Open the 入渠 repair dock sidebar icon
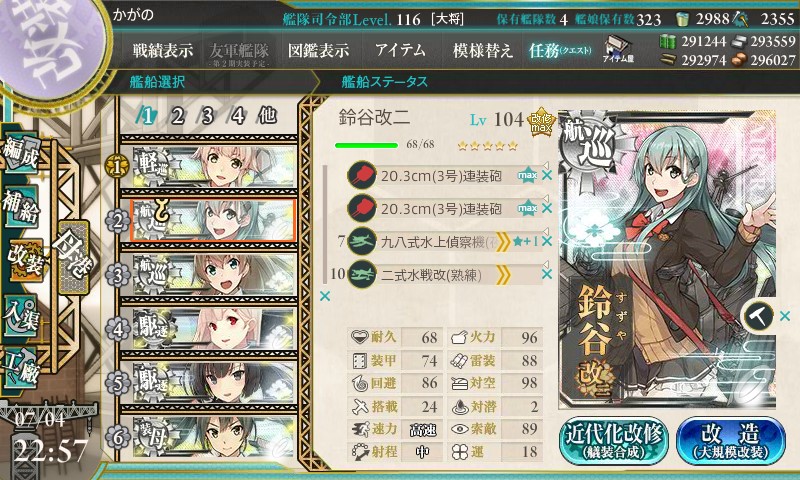 pyautogui.click(x=20, y=316)
